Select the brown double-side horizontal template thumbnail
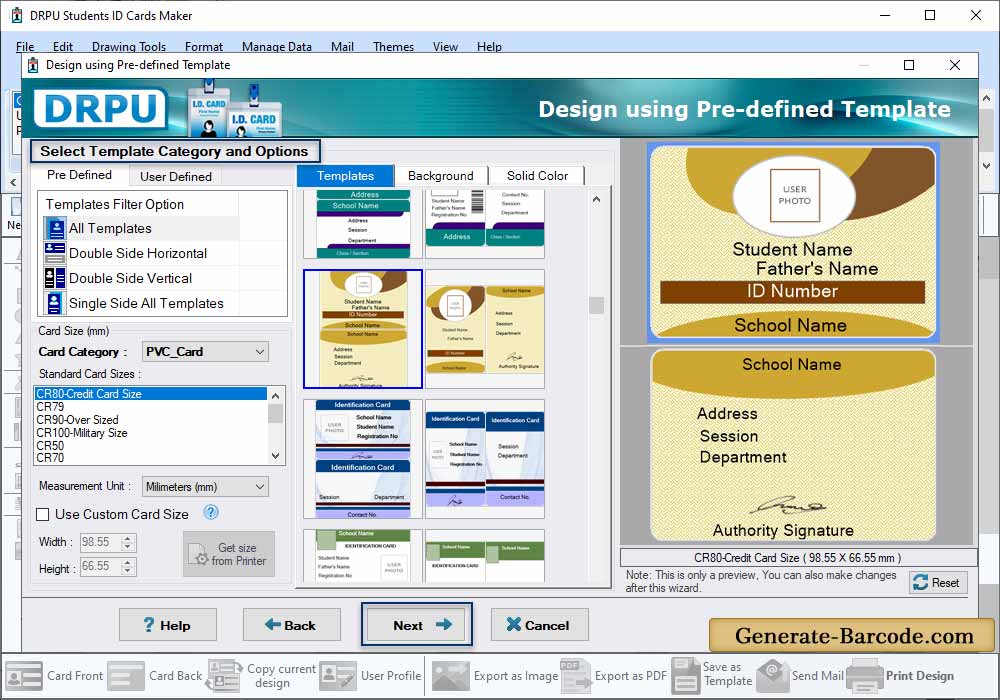The height and width of the screenshot is (700, 1000). coord(485,329)
